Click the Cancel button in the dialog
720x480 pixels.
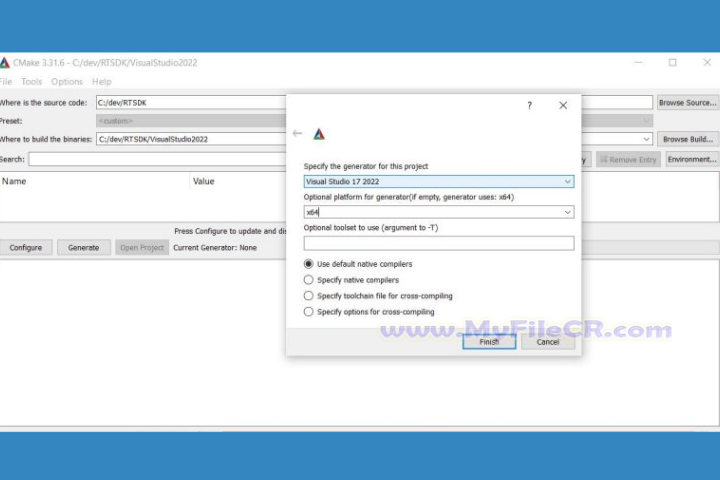click(x=548, y=342)
